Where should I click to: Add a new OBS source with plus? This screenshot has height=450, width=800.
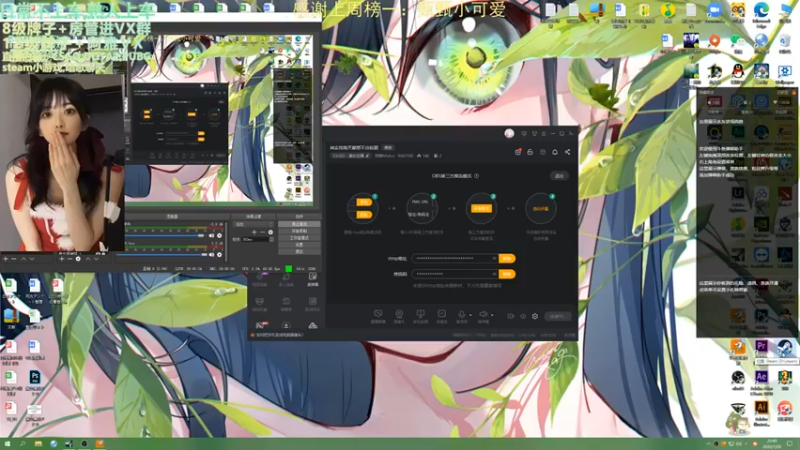click(x=62, y=259)
